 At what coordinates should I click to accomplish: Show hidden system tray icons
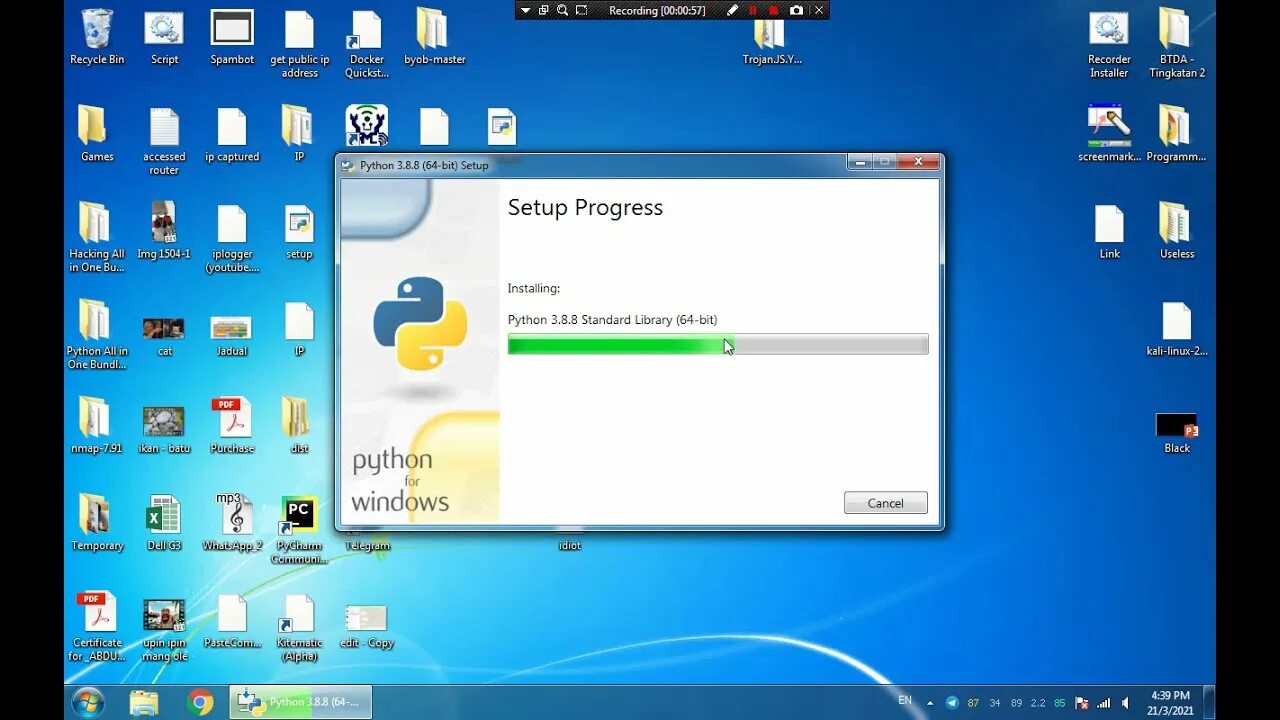[930, 703]
